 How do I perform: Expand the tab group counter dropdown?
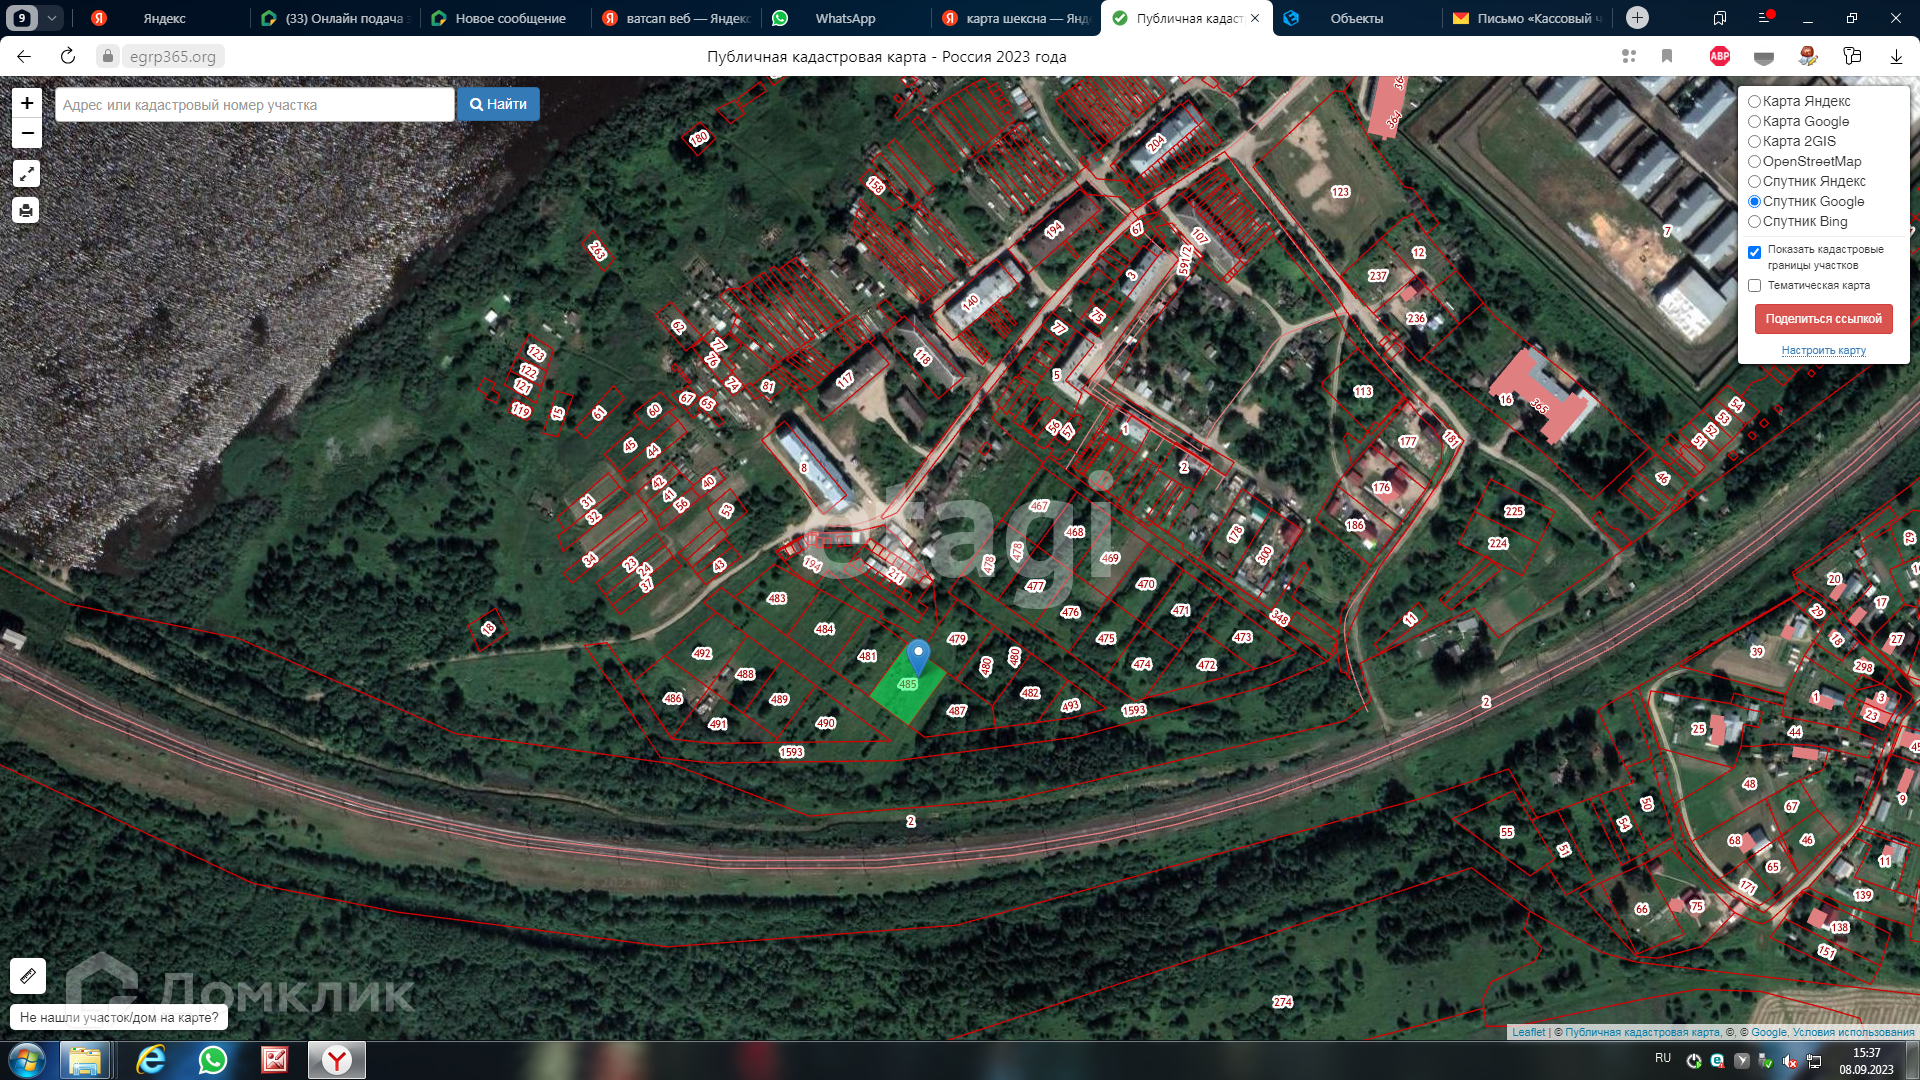point(51,18)
